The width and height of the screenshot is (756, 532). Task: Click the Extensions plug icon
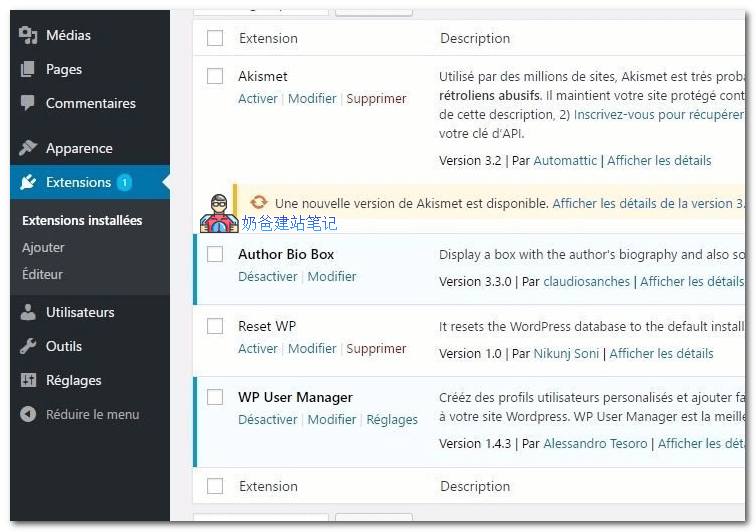click(x=27, y=182)
